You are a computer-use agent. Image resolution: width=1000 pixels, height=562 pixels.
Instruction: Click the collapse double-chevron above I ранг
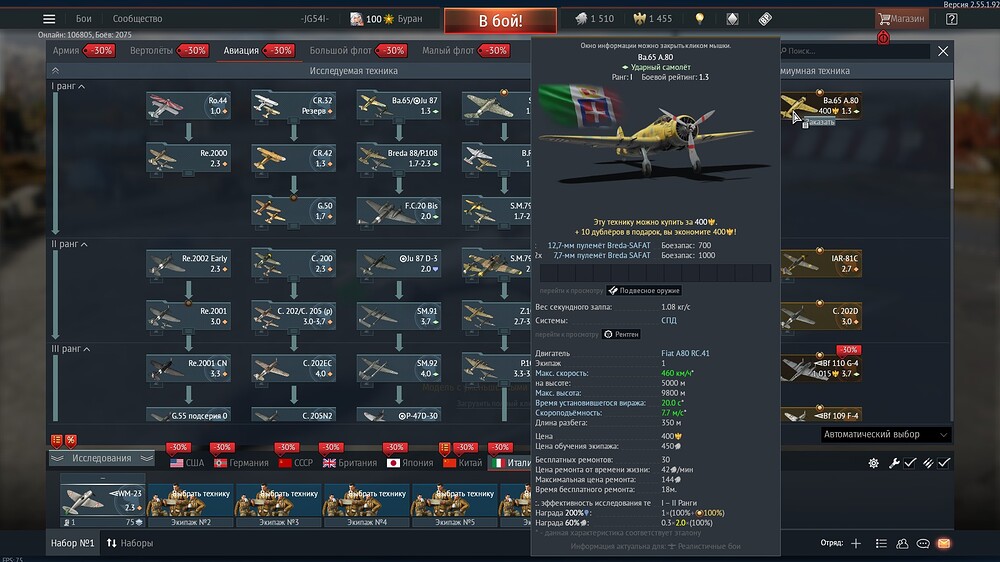tap(55, 71)
